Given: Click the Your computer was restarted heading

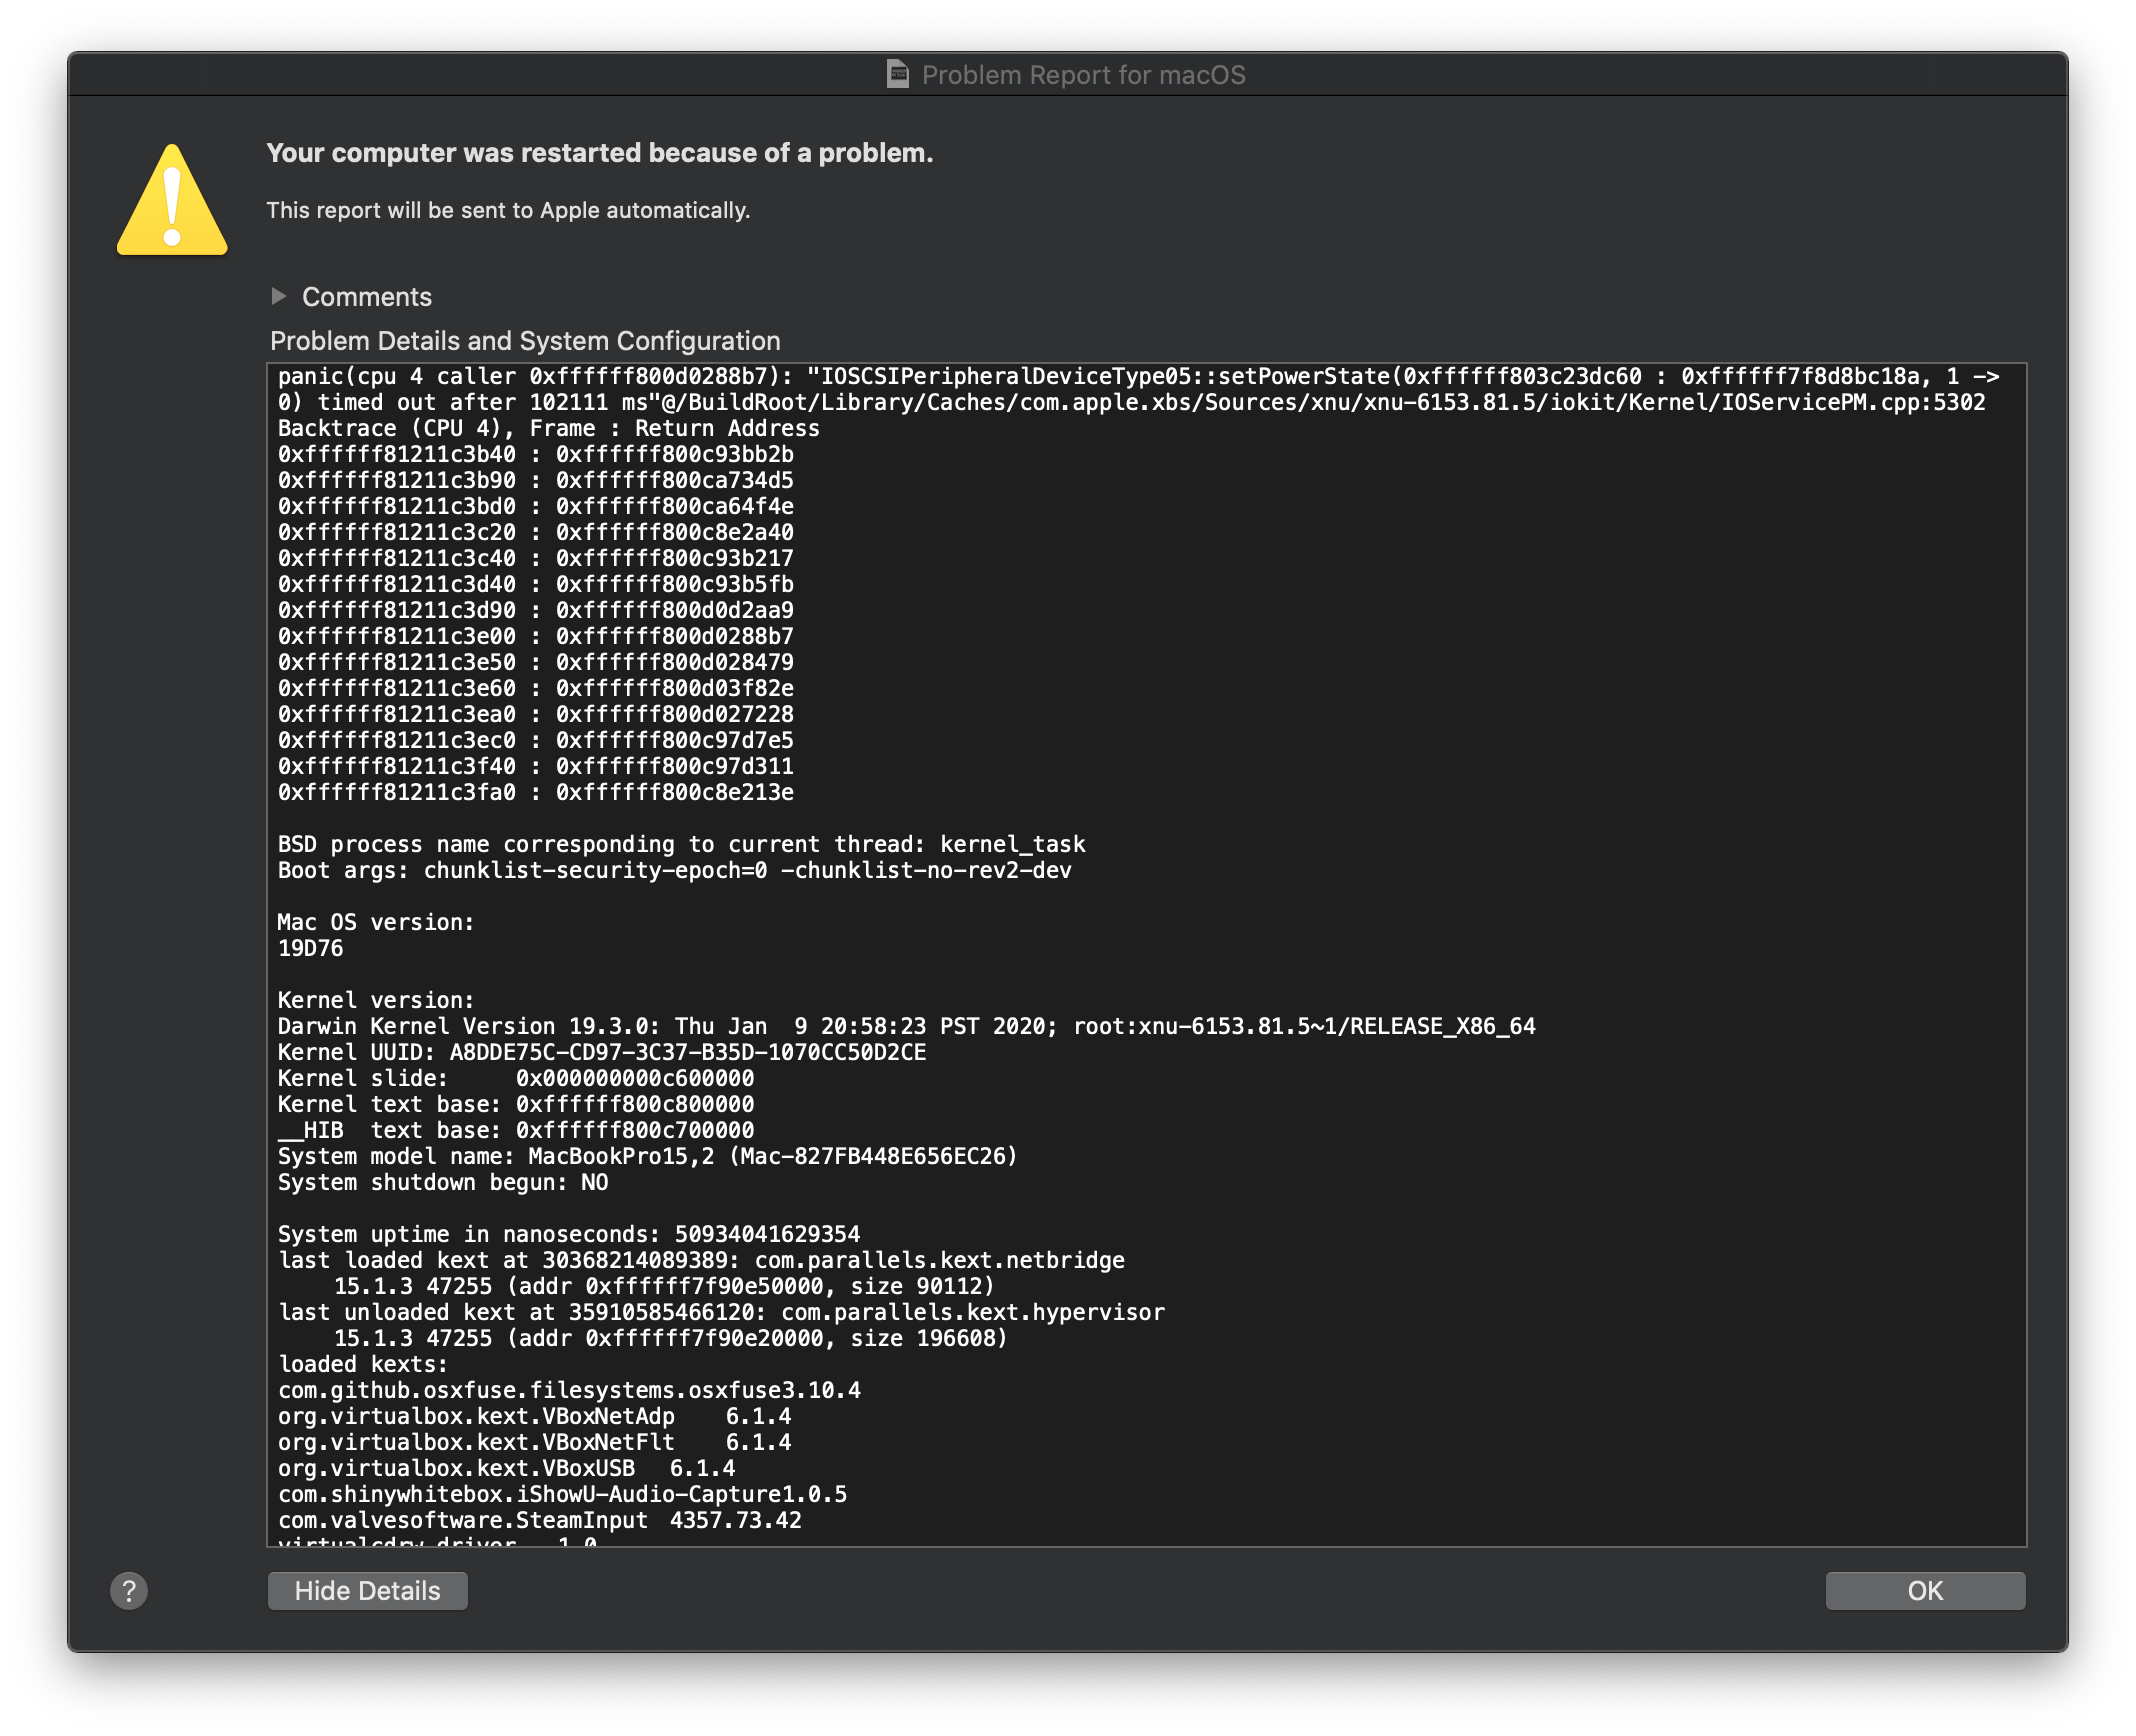Looking at the screenshot, I should [x=598, y=152].
